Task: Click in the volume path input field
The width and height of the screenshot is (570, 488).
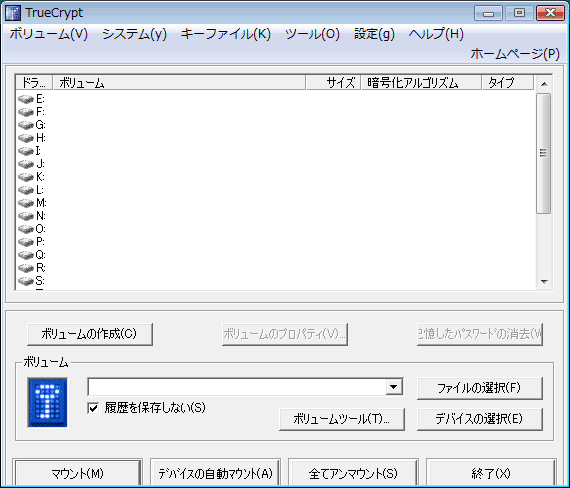Action: pyautogui.click(x=237, y=387)
